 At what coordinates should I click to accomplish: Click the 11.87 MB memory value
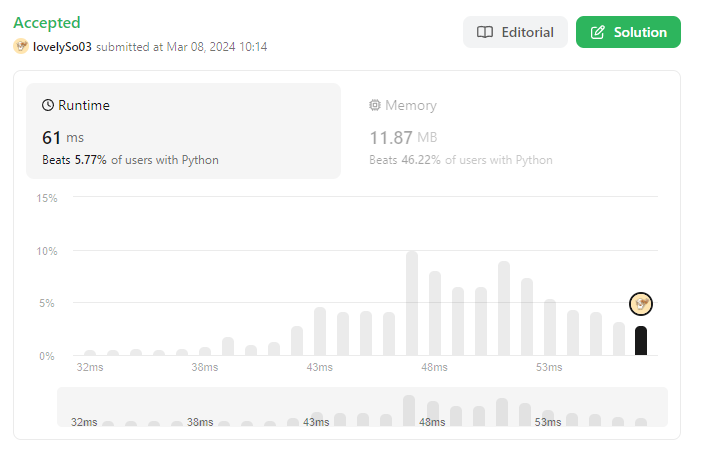click(403, 137)
